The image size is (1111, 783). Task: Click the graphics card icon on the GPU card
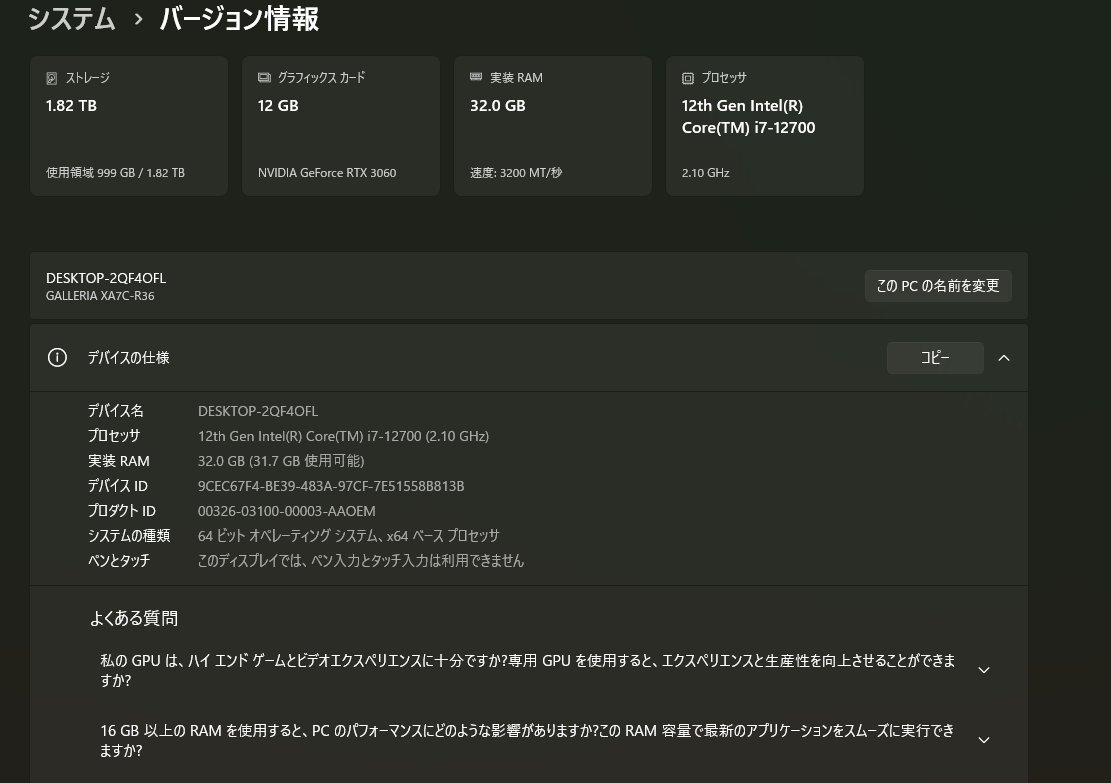[x=263, y=77]
